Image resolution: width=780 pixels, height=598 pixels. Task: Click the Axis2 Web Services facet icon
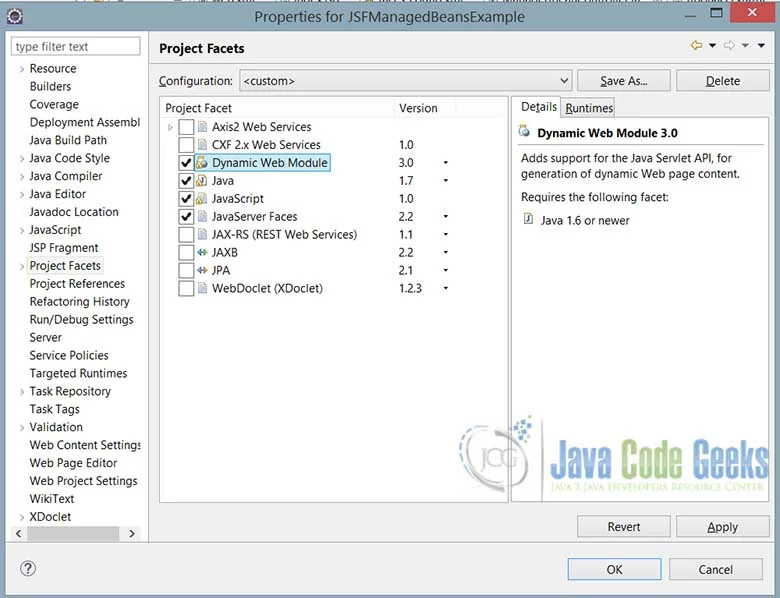(x=202, y=127)
